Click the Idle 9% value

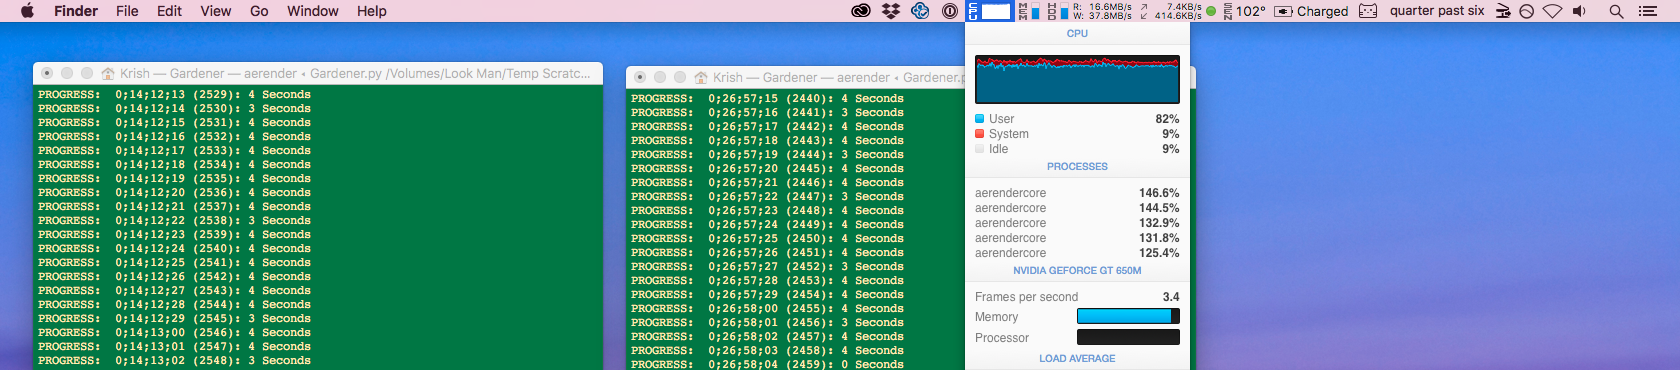[x=1170, y=149]
